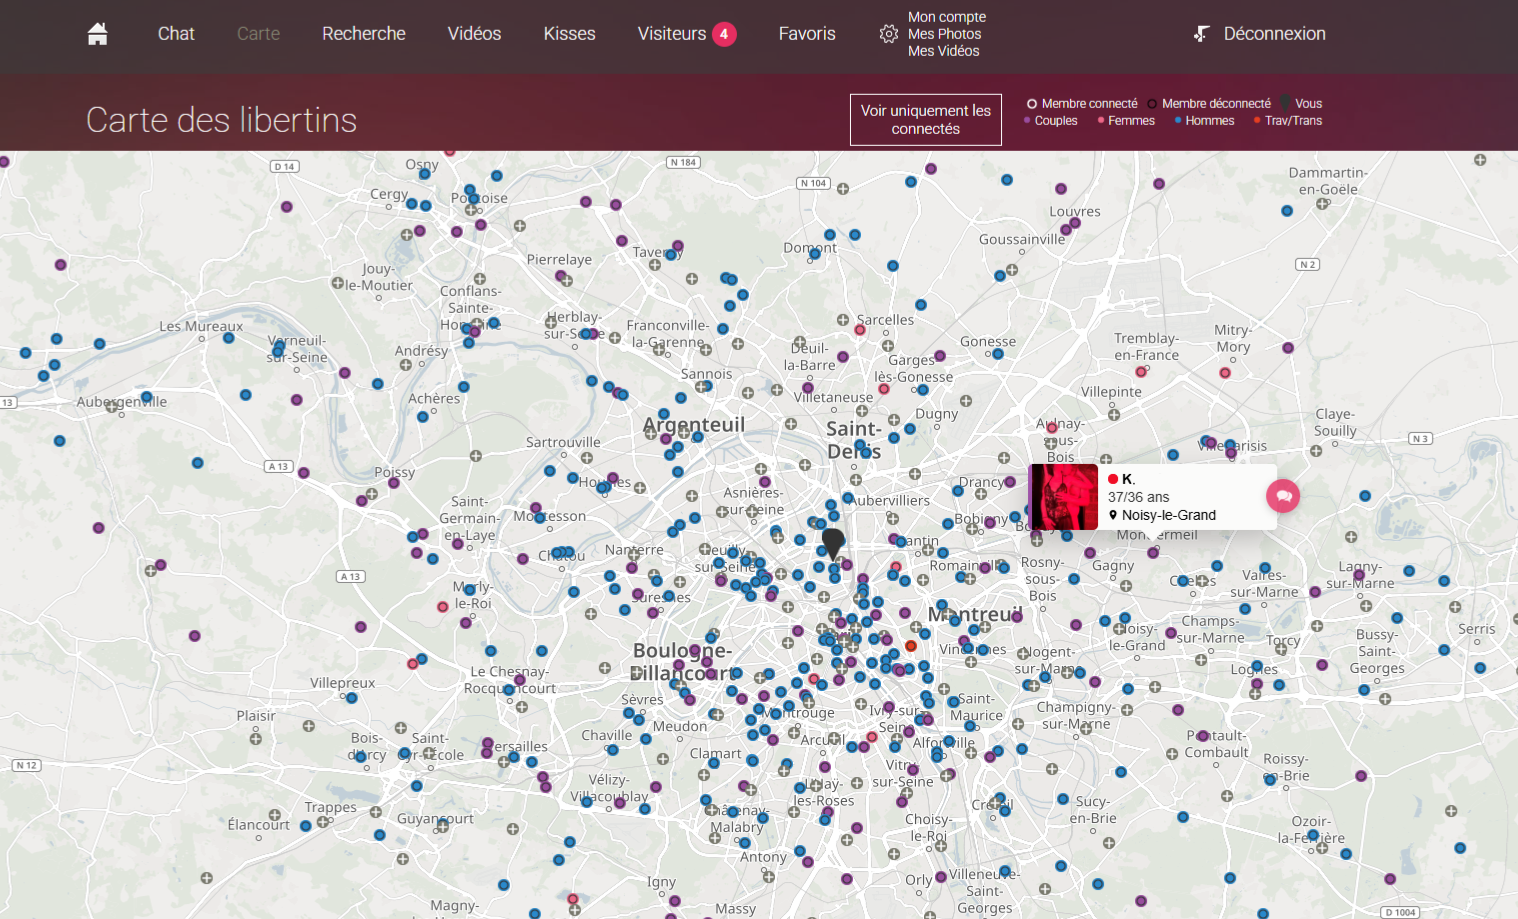1518x919 pixels.
Task: Open the Mes Photos link
Action: [x=944, y=34]
